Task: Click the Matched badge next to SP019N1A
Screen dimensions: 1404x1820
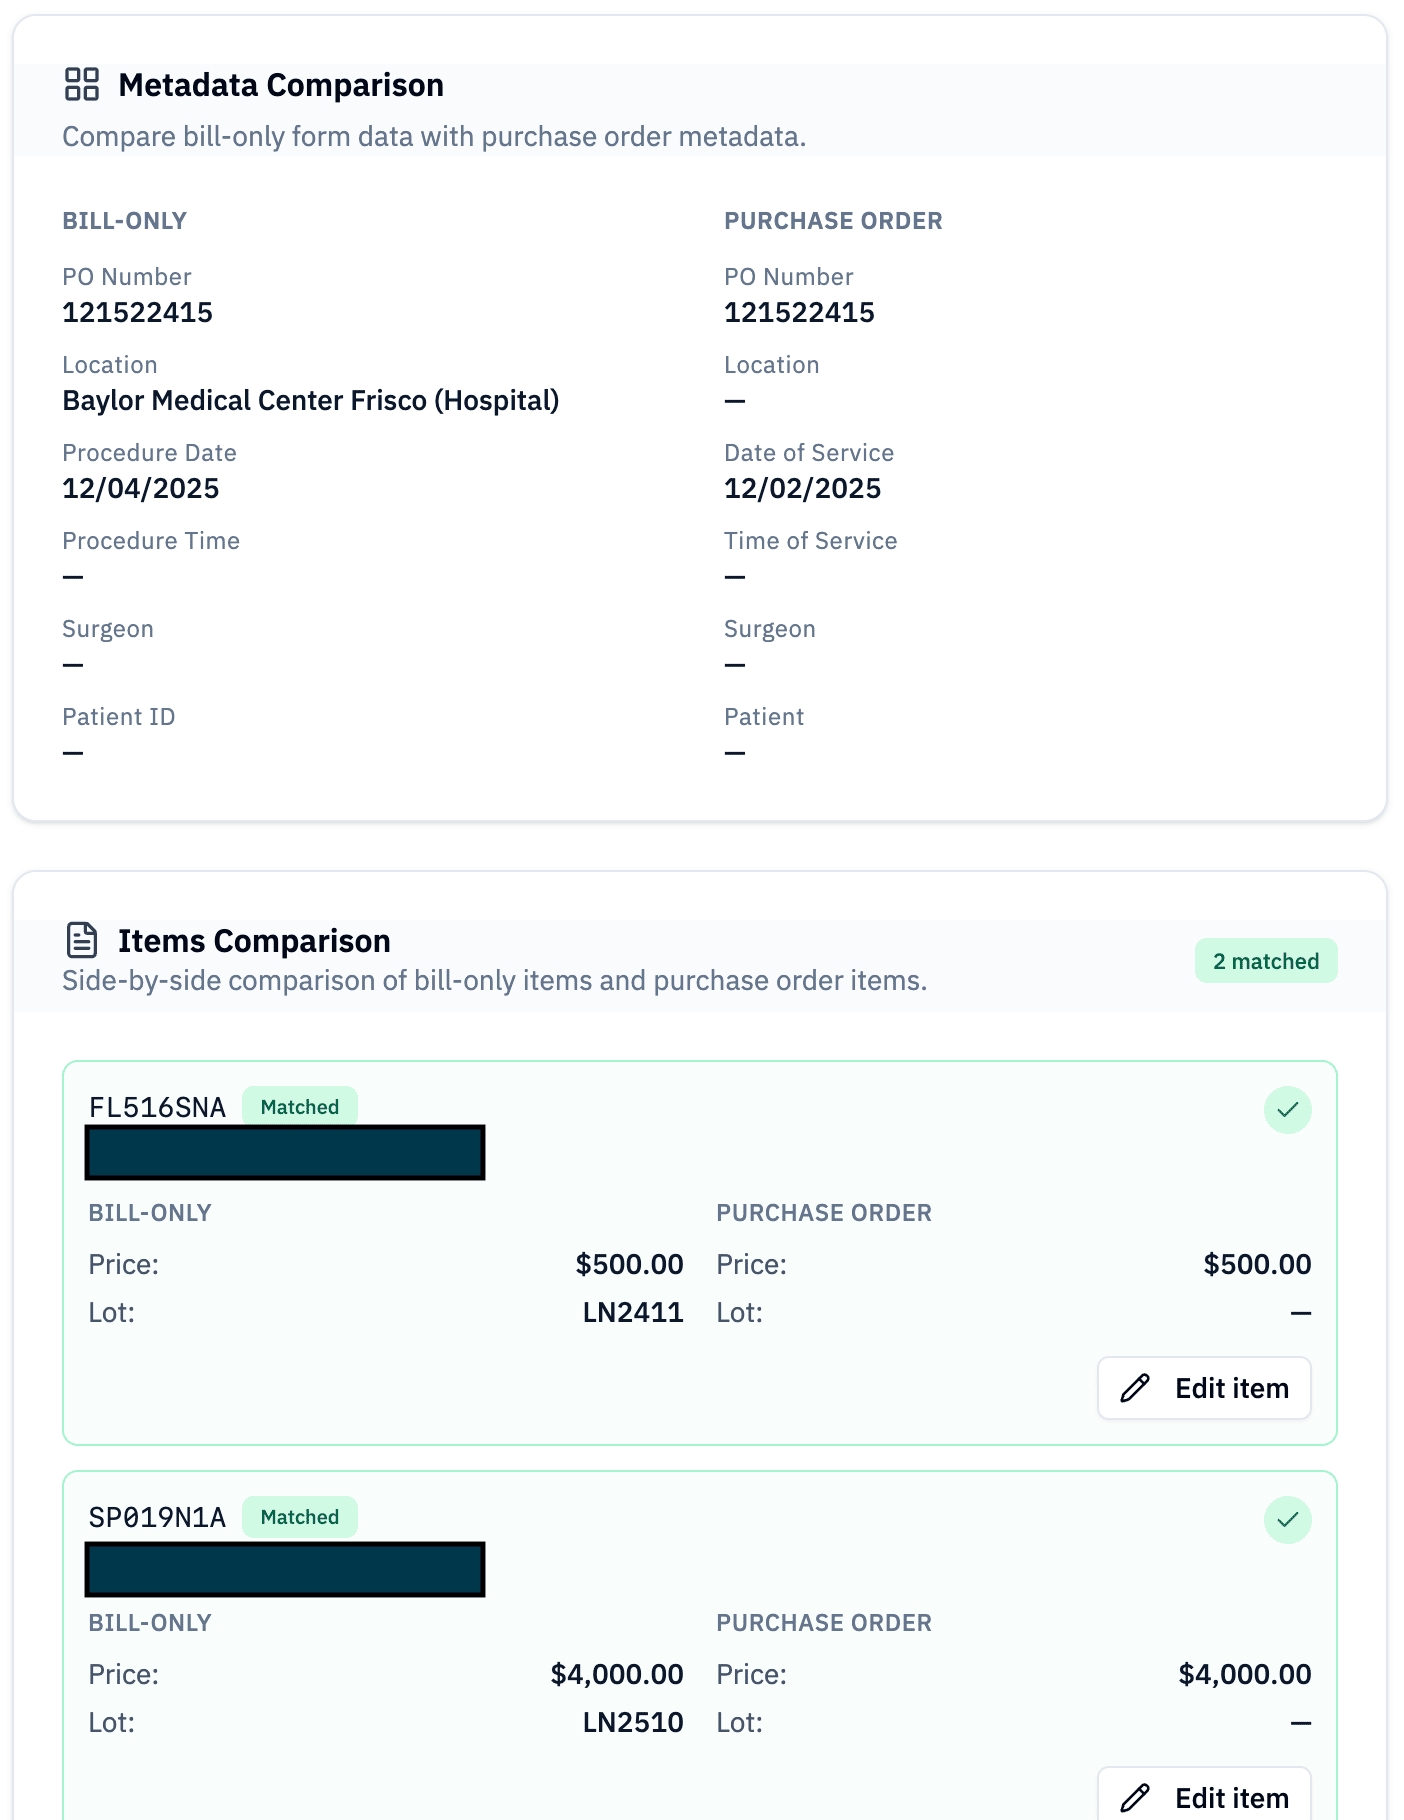Action: tap(299, 1517)
